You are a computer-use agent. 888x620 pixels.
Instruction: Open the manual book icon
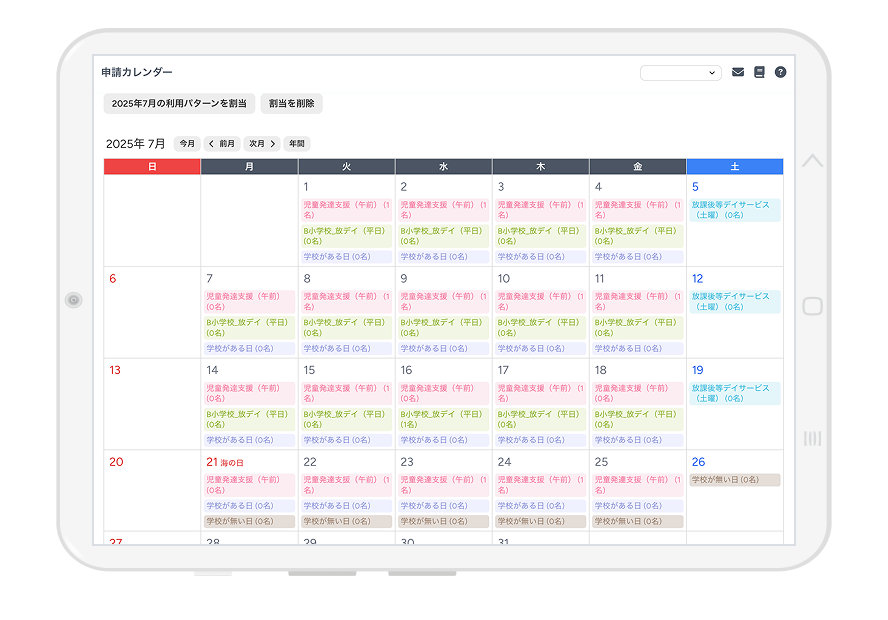[x=759, y=72]
